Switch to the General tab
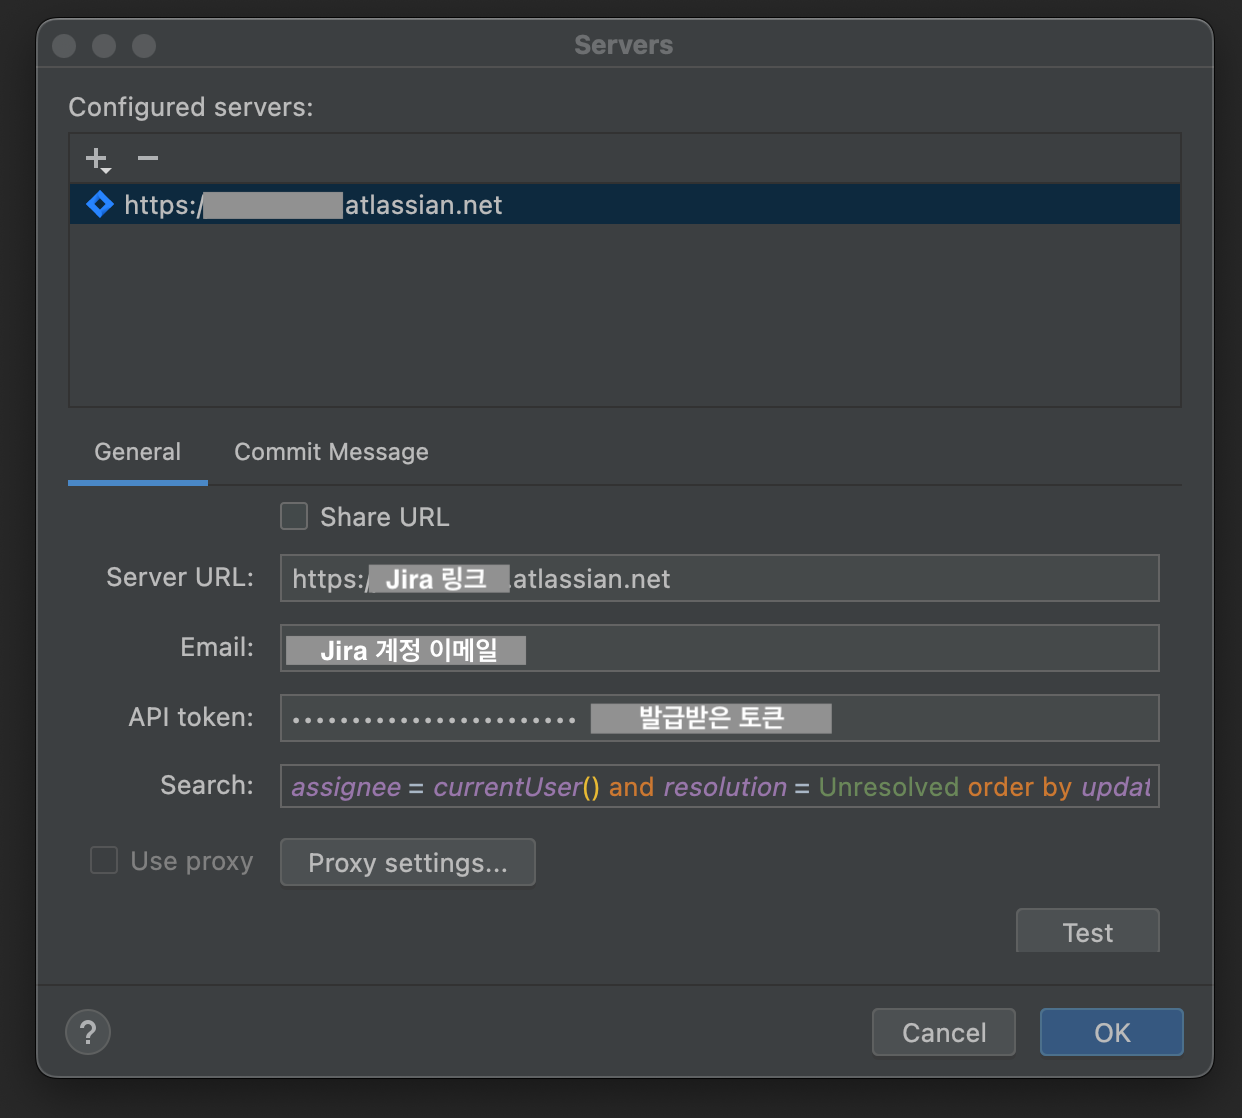Image resolution: width=1242 pixels, height=1118 pixels. (x=138, y=452)
